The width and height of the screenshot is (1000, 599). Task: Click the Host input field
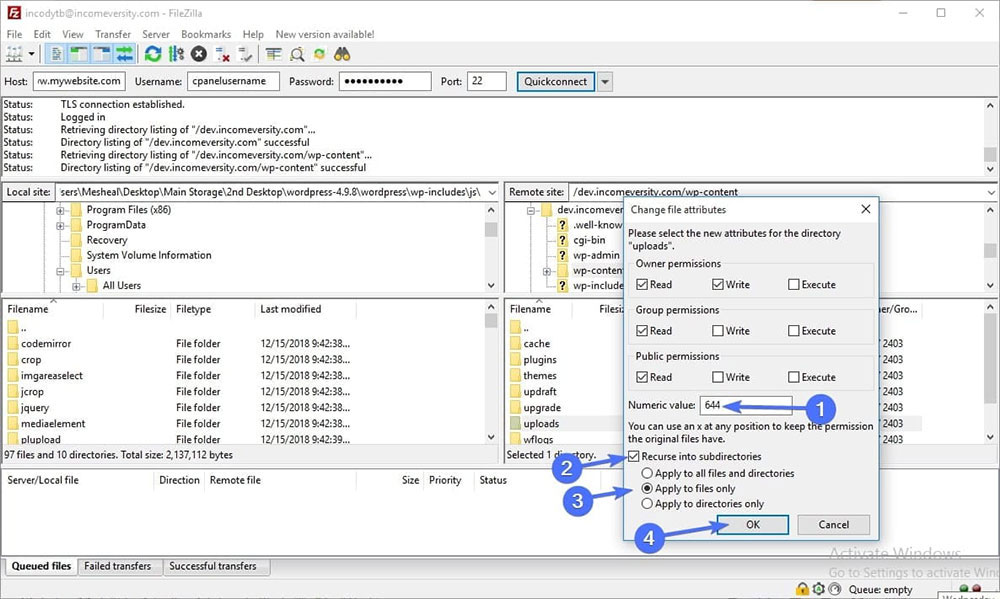click(80, 82)
